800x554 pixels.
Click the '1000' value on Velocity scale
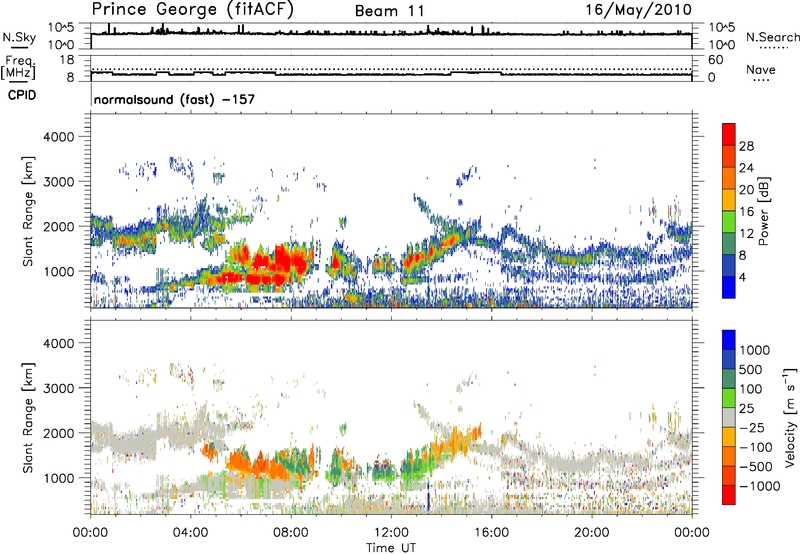[x=755, y=350]
